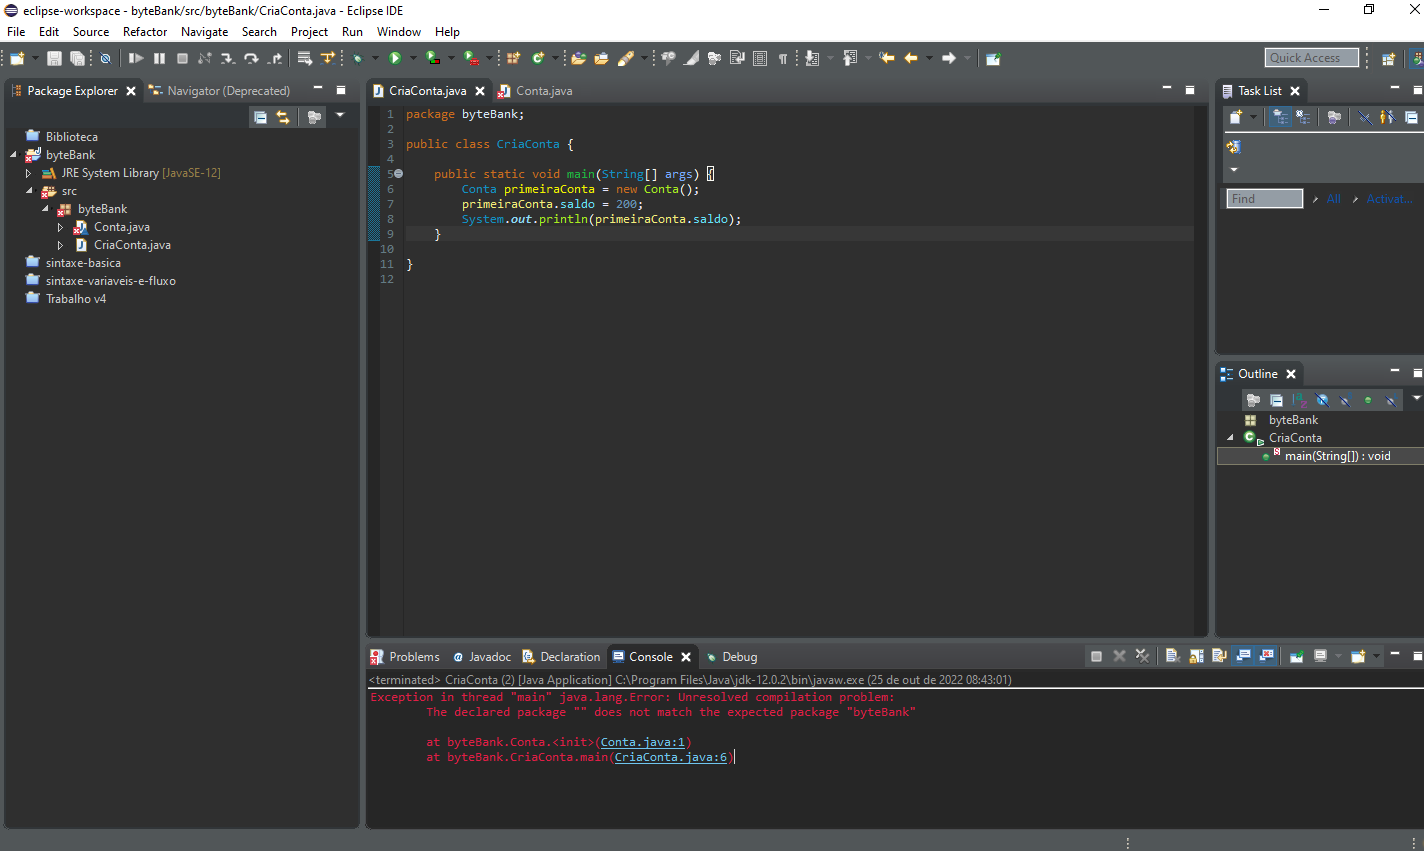Expand Conta.java in Package Explorer

pyautogui.click(x=61, y=227)
